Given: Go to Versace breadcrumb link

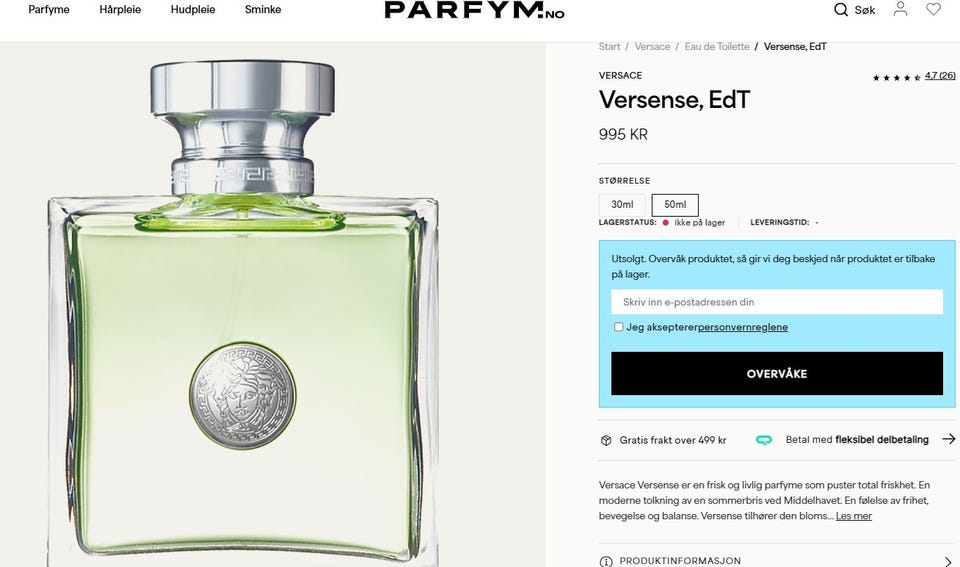Looking at the screenshot, I should (652, 47).
